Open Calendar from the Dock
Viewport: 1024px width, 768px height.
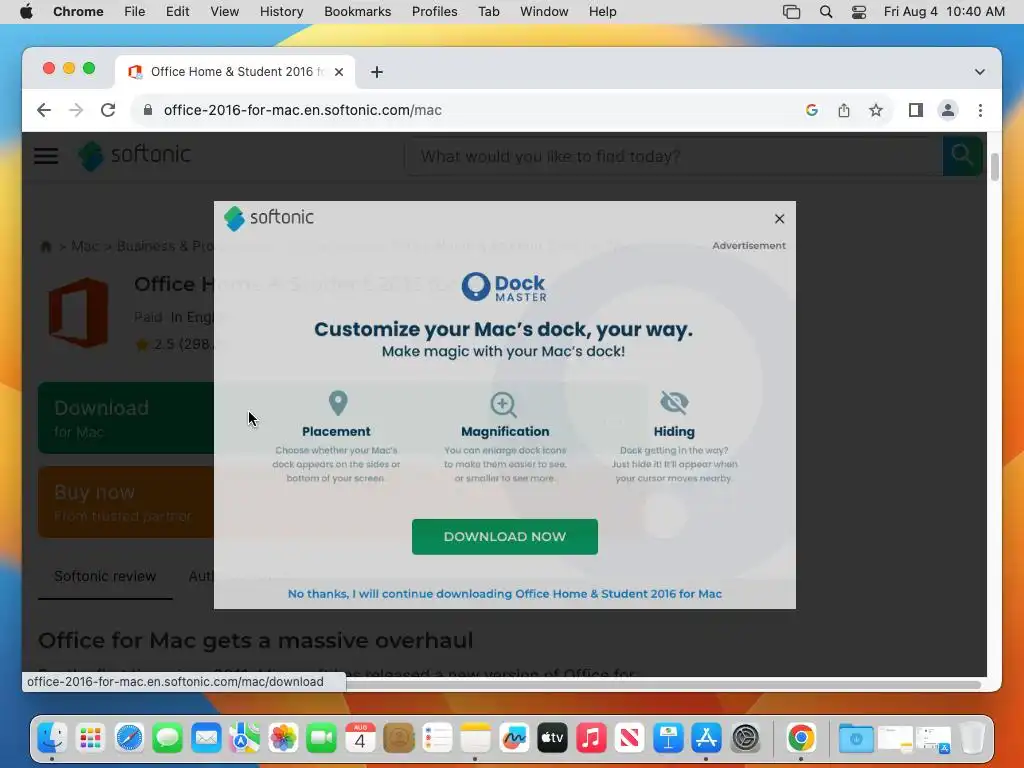[x=360, y=738]
